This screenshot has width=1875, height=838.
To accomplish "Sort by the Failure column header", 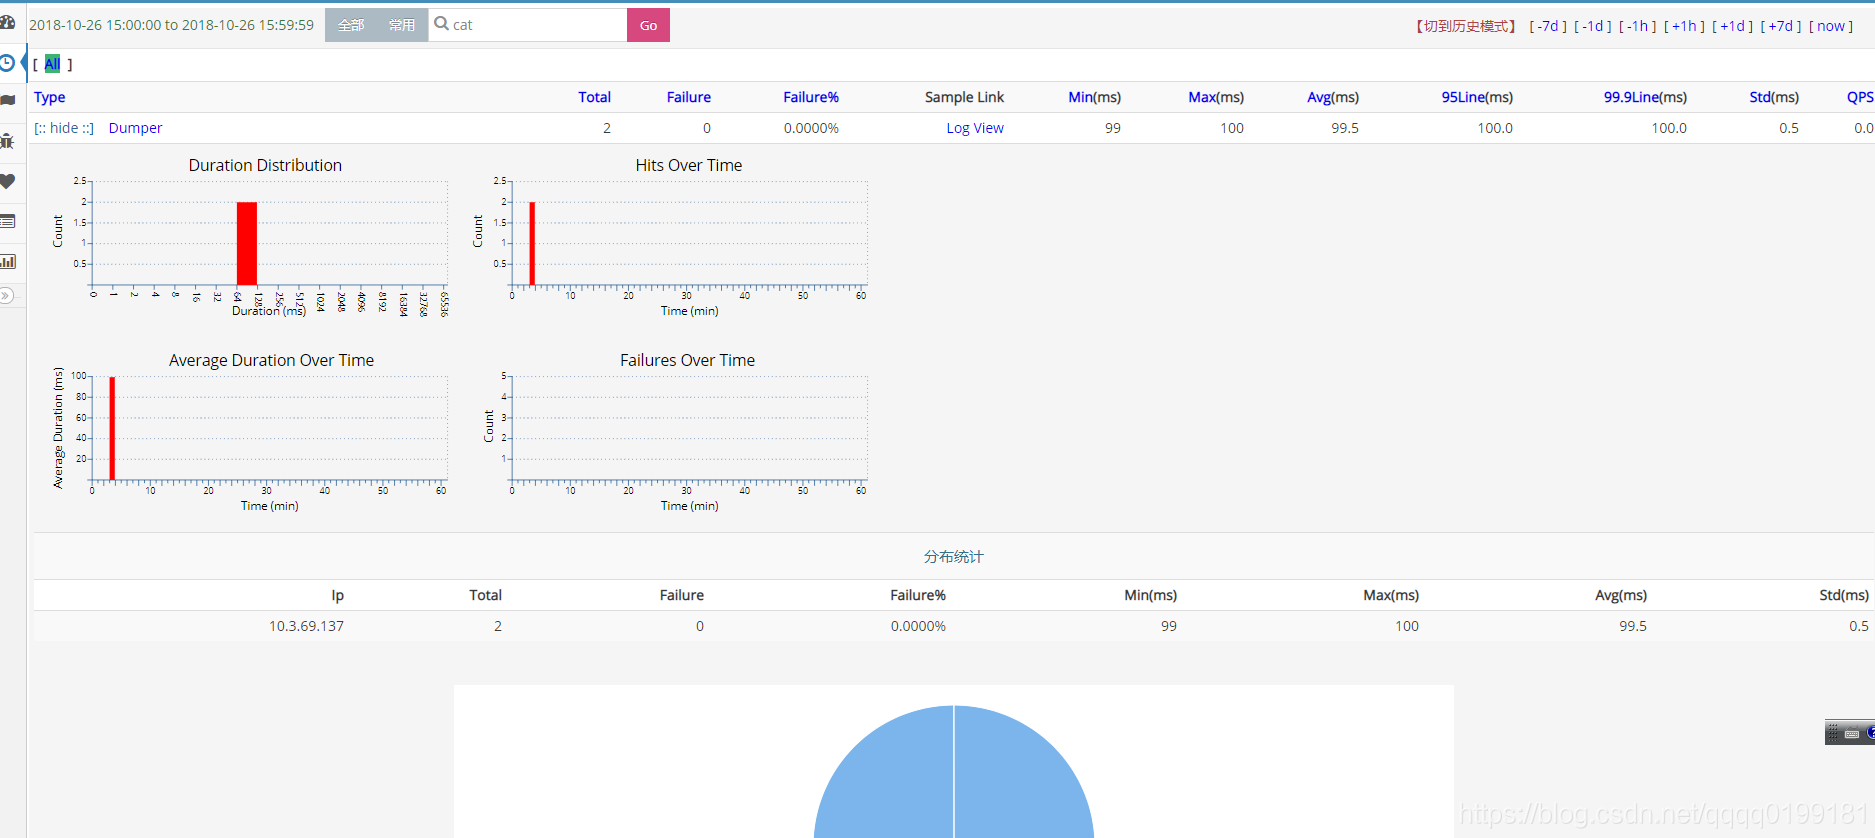I will click(689, 97).
